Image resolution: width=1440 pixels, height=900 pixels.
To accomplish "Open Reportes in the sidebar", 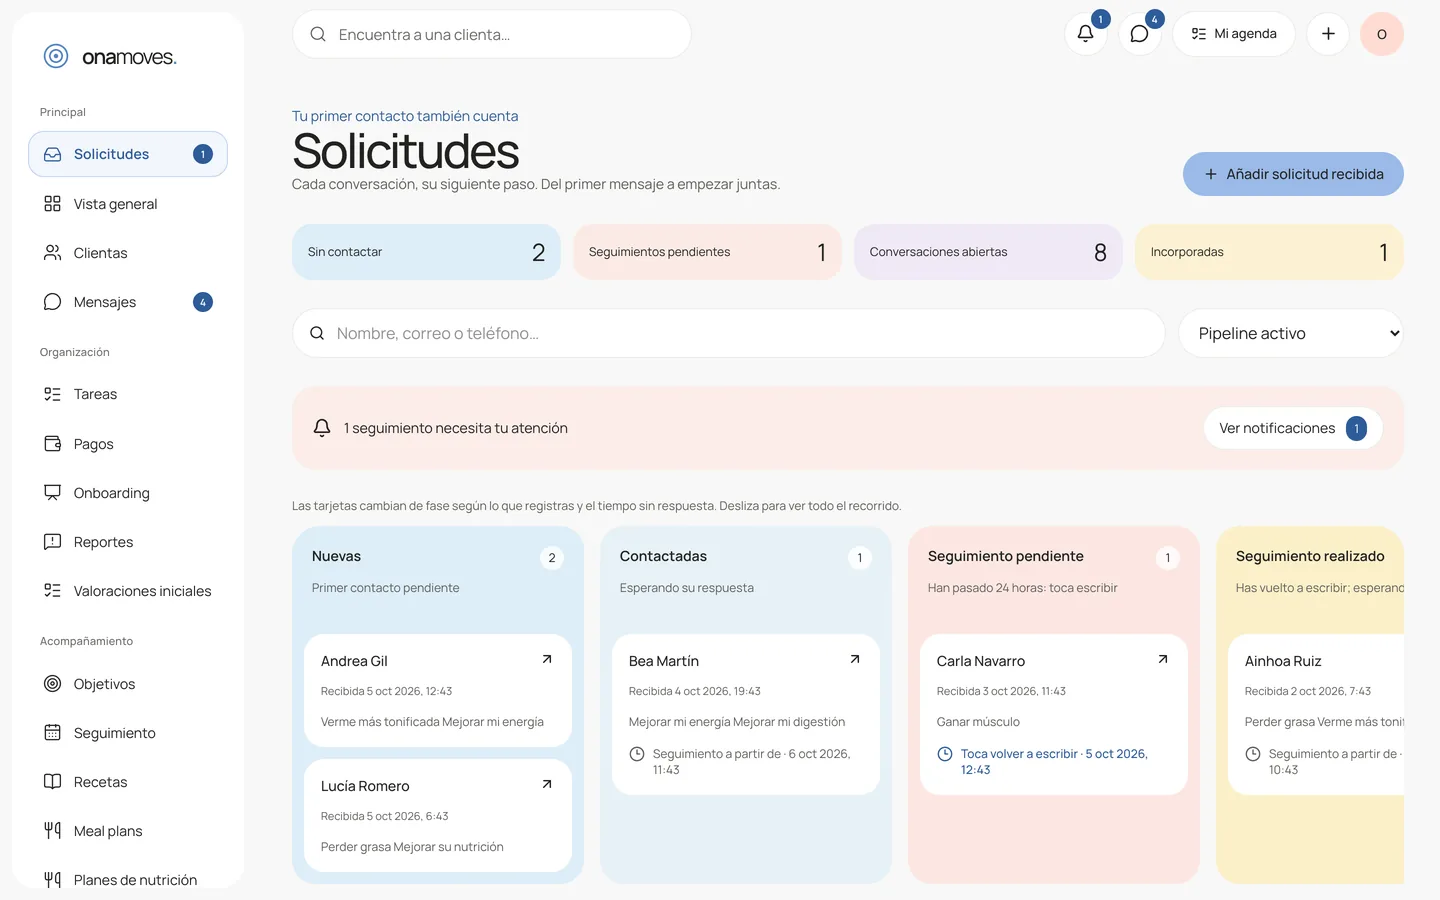I will [x=128, y=542].
